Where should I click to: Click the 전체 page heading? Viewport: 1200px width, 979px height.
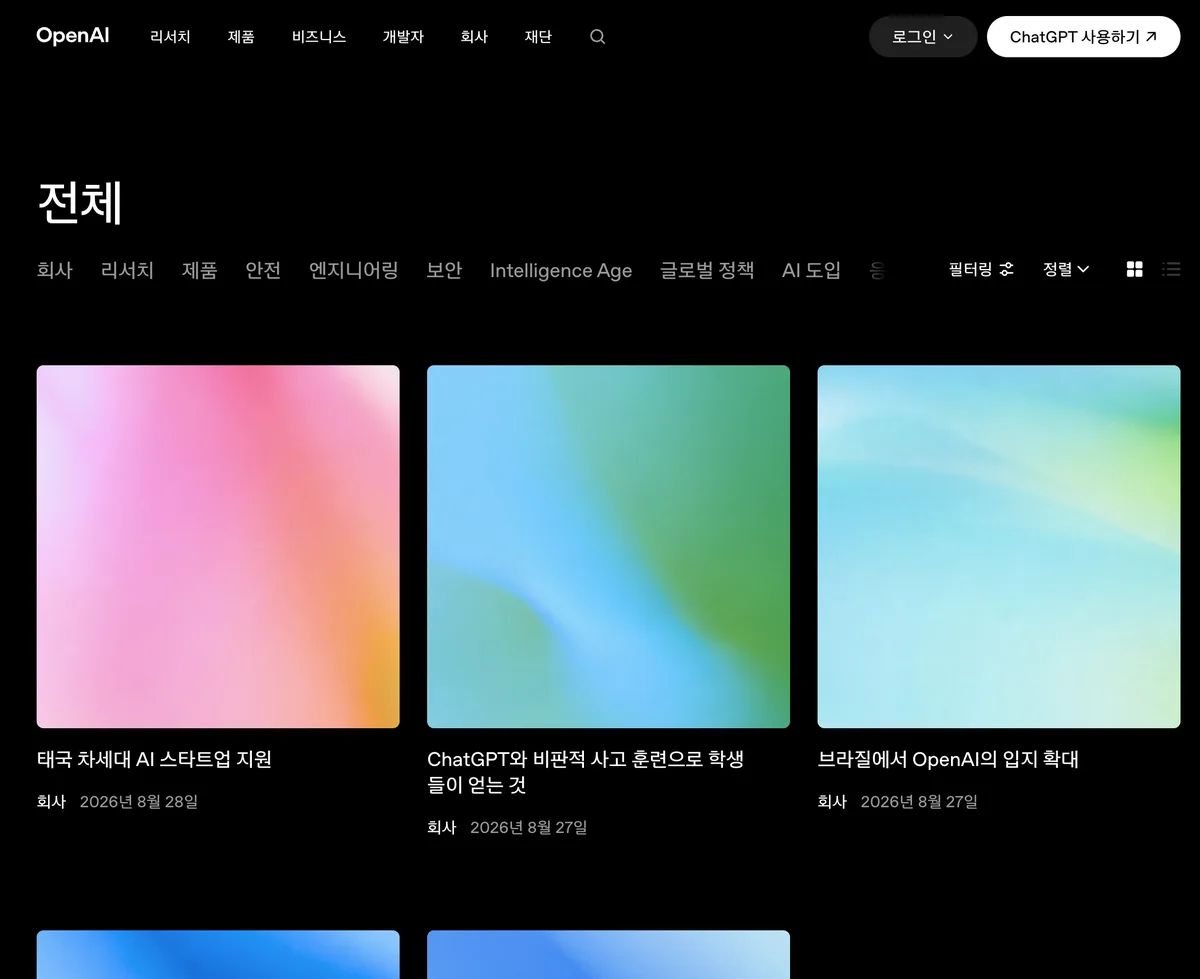pyautogui.click(x=79, y=203)
